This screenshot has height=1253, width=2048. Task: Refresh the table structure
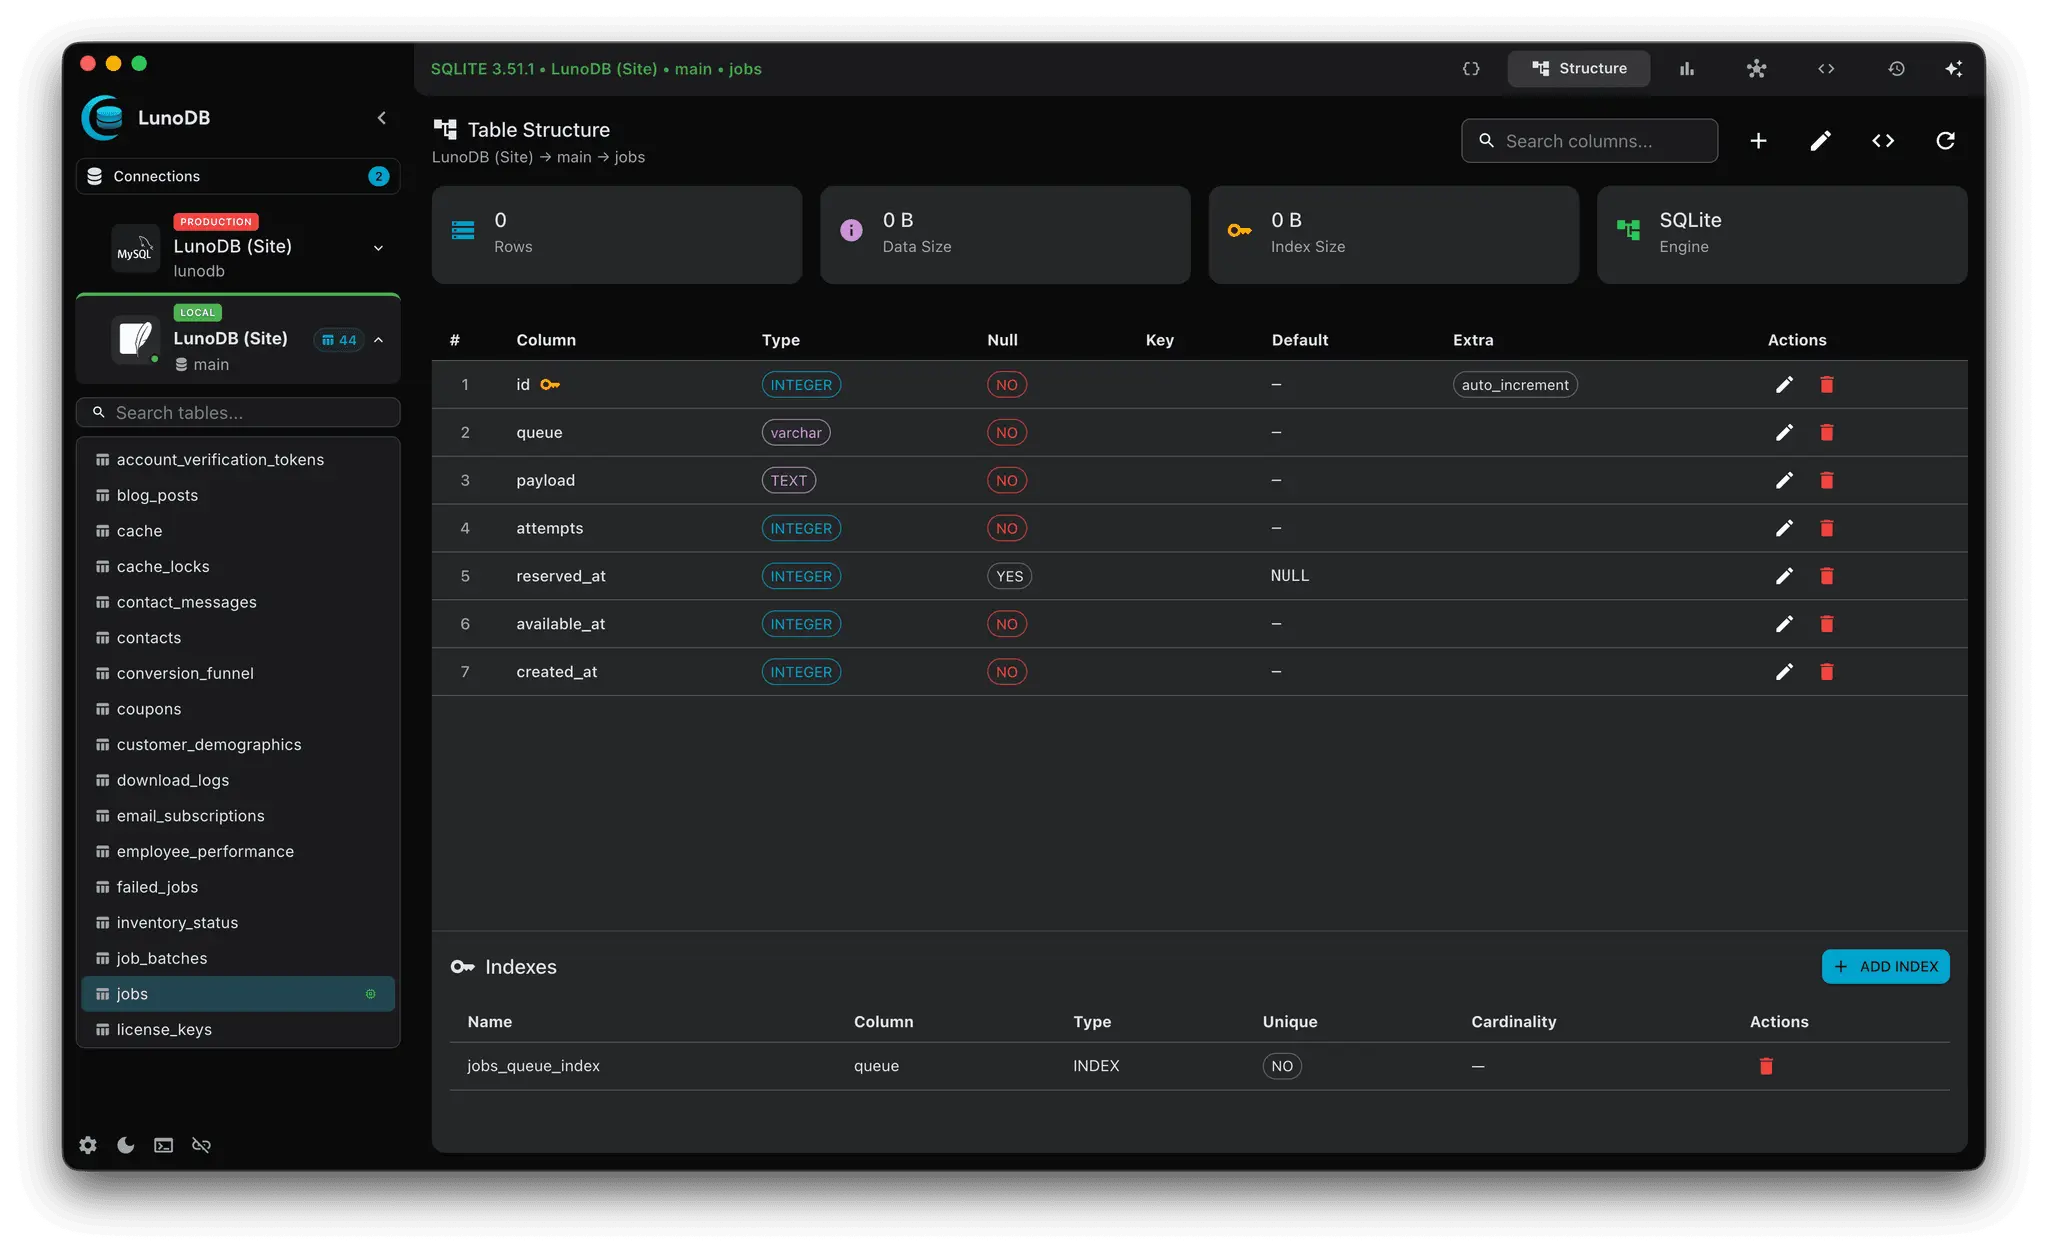[x=1945, y=141]
